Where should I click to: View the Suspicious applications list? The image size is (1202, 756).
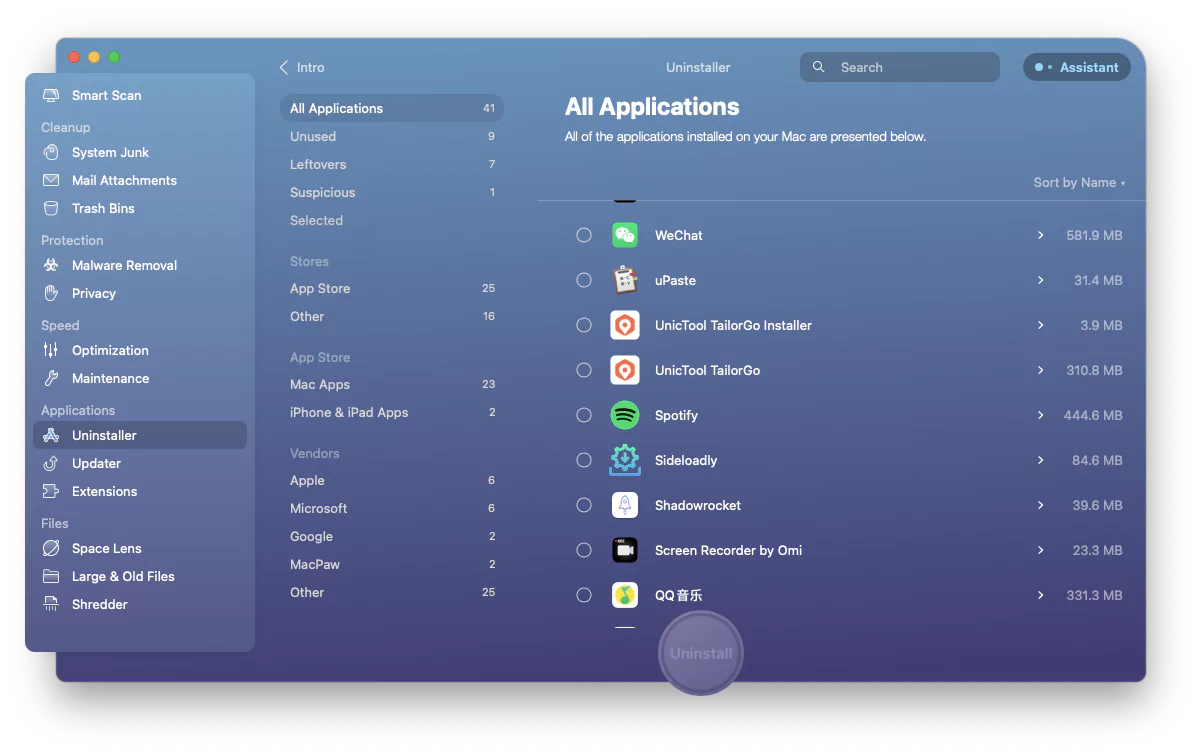[x=324, y=192]
